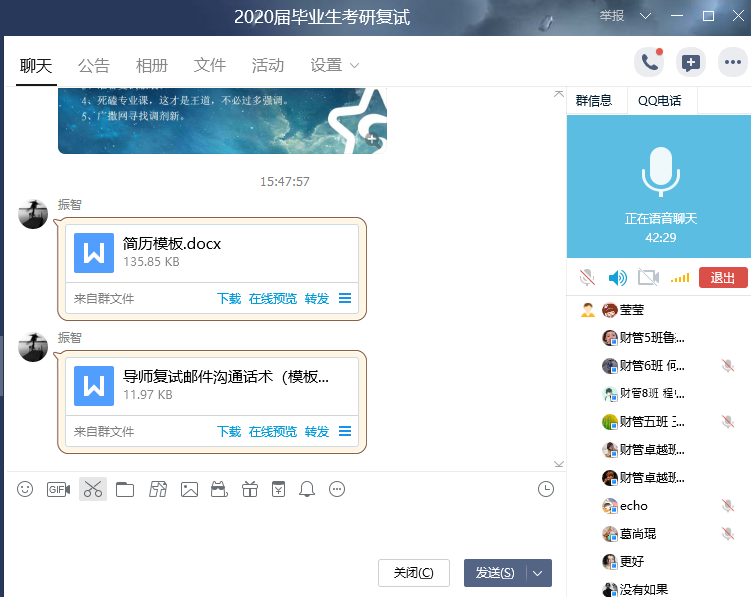The image size is (751, 597).
Task: Open the send image picker
Action: tap(189, 489)
